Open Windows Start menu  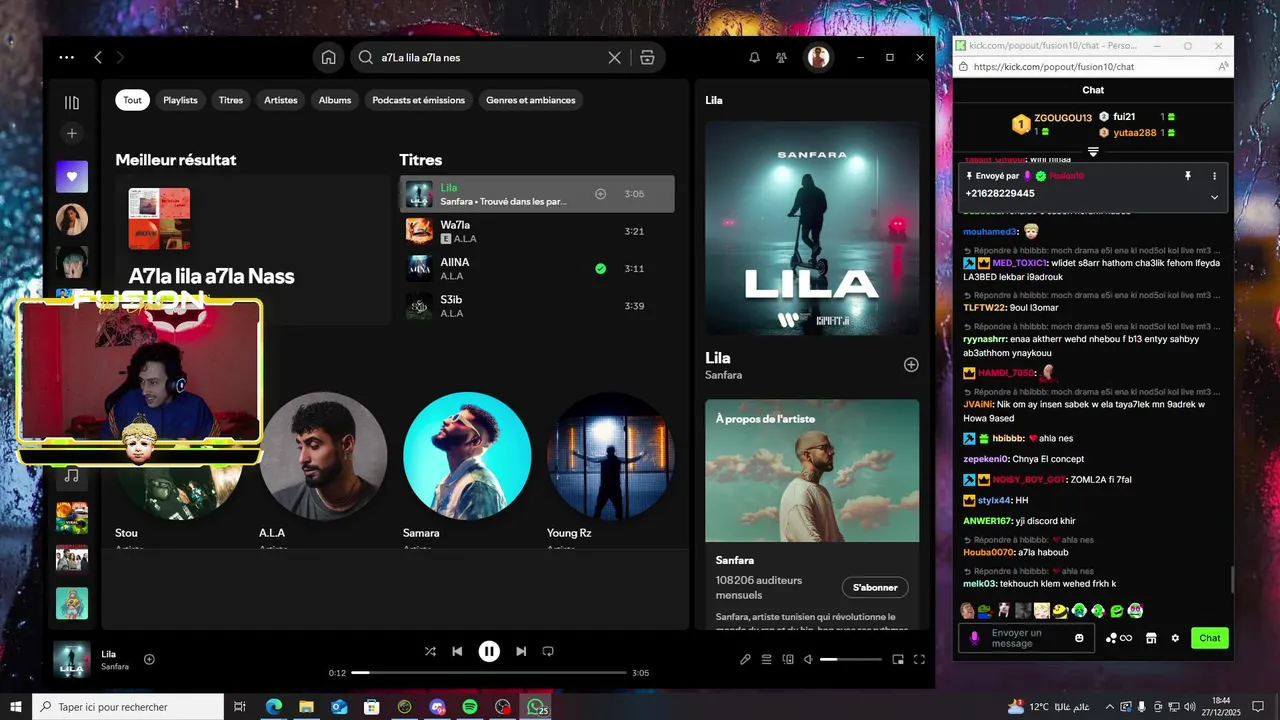pyautogui.click(x=15, y=706)
